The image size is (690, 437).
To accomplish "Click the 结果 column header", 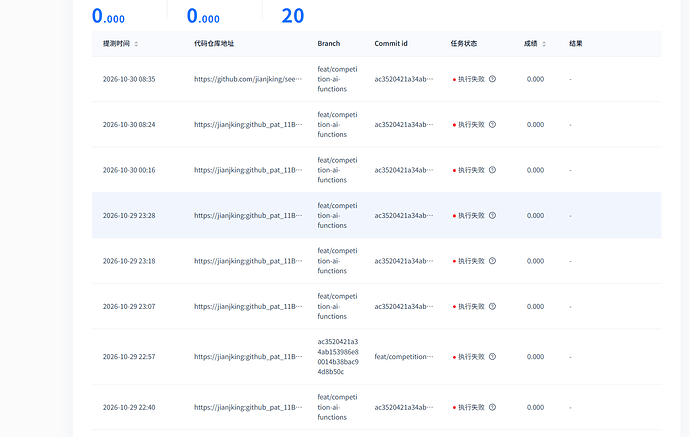I will 576,44.
